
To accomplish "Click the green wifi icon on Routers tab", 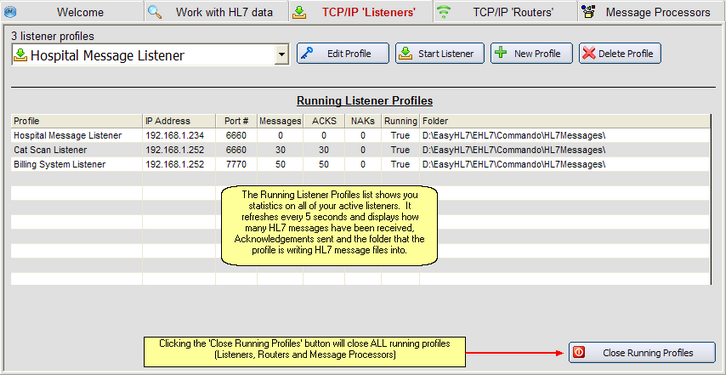I will [x=444, y=12].
